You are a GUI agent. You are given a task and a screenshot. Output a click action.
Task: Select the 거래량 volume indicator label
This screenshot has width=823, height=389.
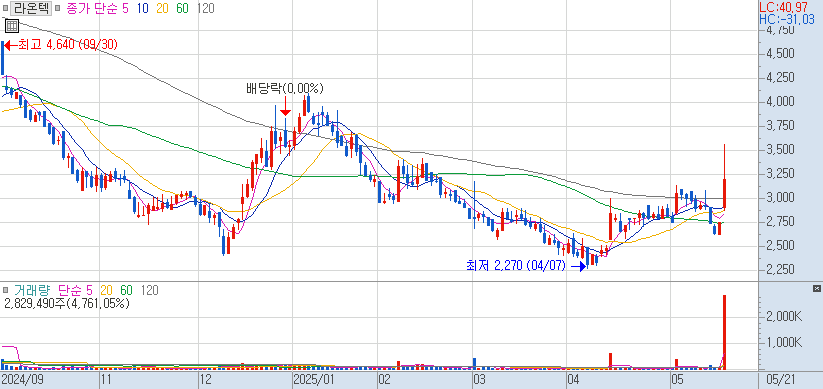pos(33,290)
